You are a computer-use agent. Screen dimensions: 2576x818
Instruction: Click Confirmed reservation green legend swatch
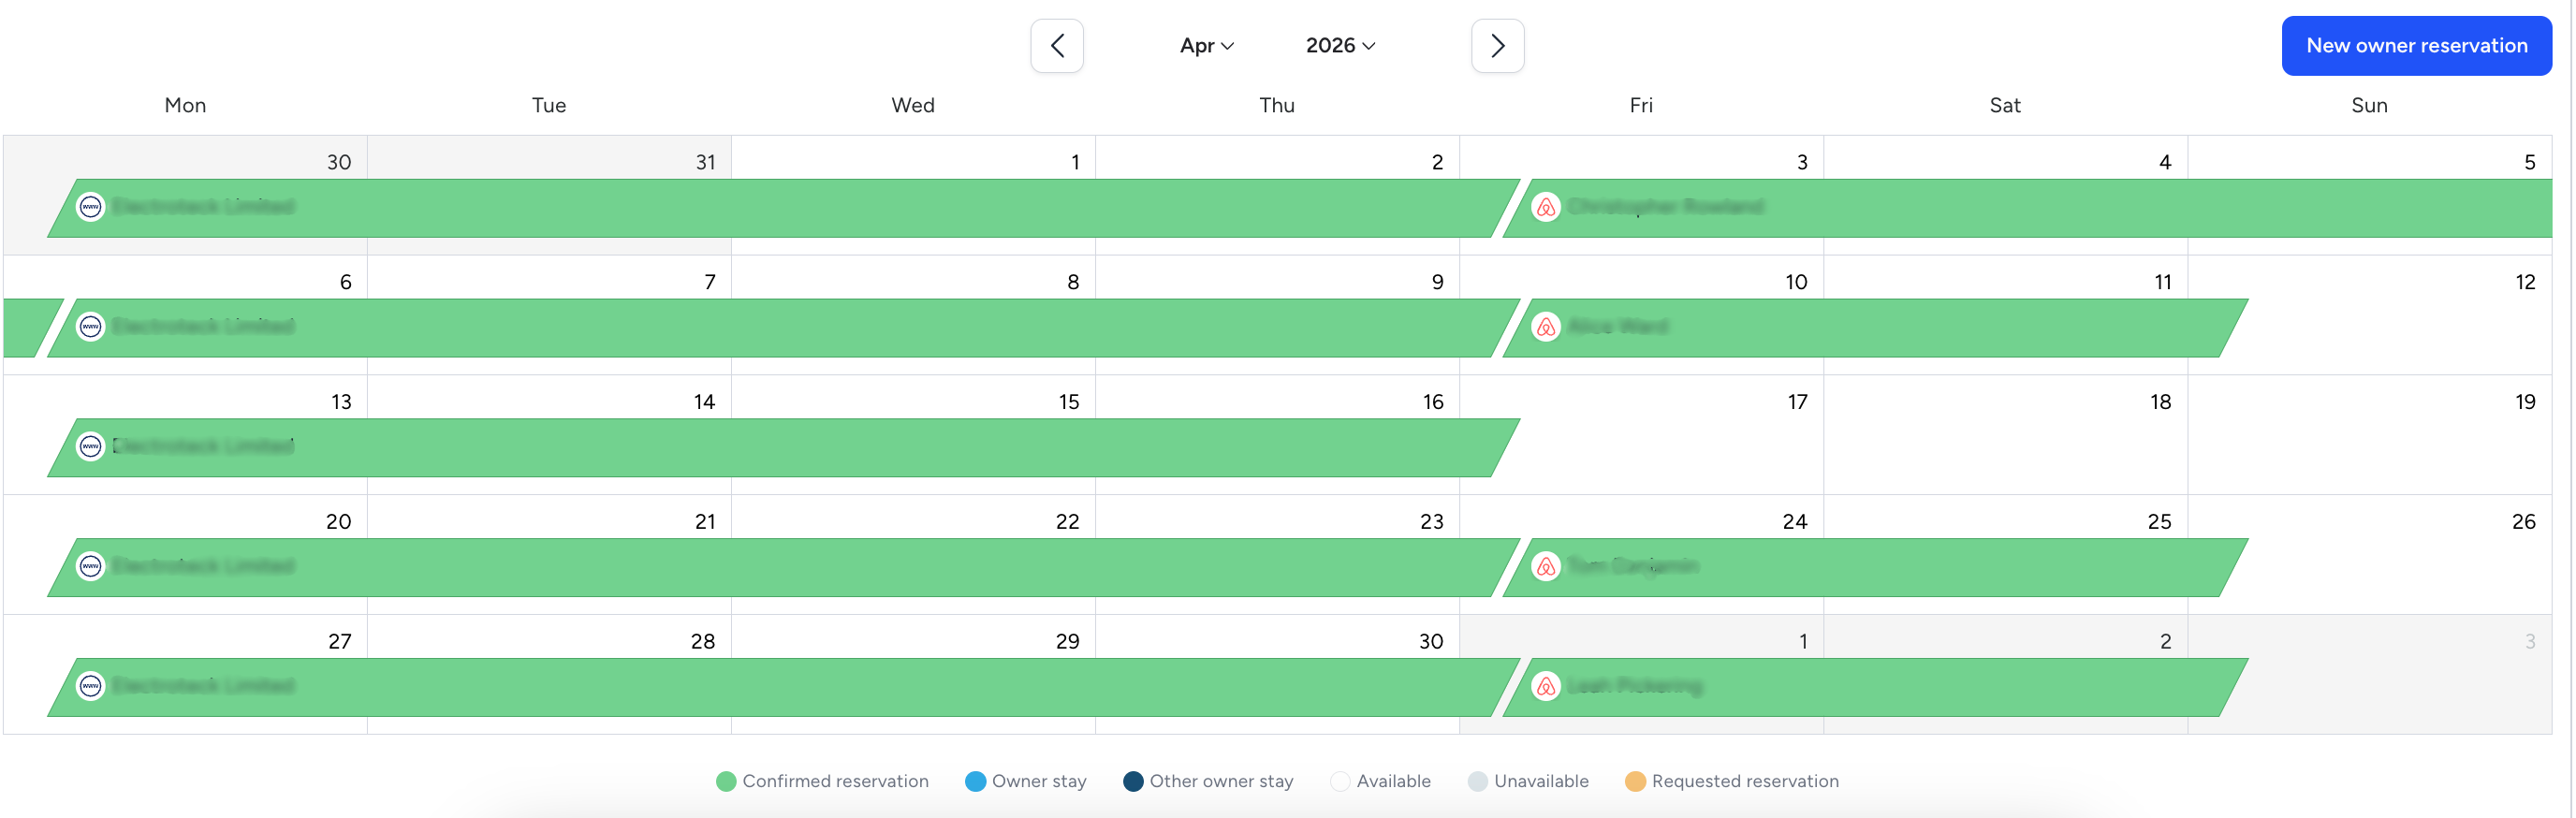(726, 782)
